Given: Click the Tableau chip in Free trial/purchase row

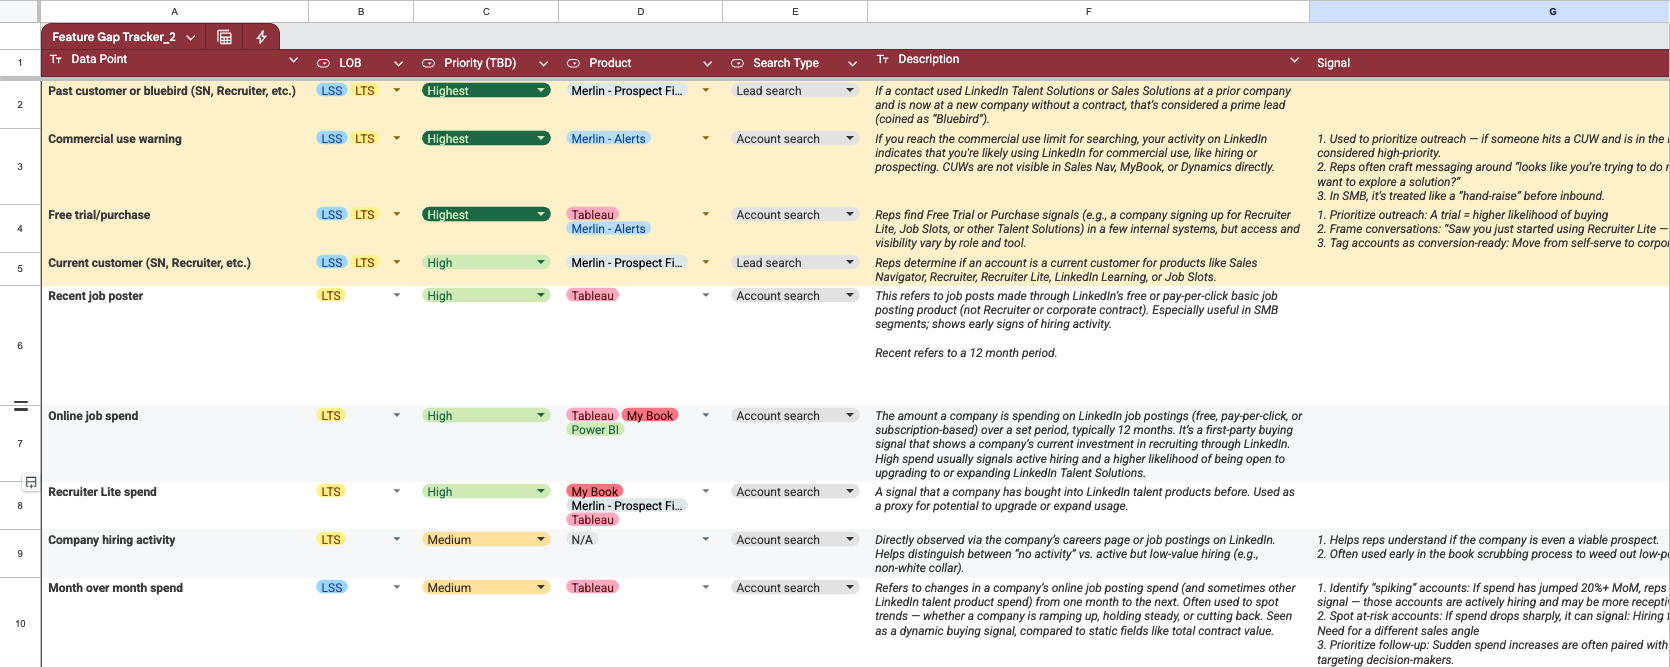Looking at the screenshot, I should coord(592,214).
